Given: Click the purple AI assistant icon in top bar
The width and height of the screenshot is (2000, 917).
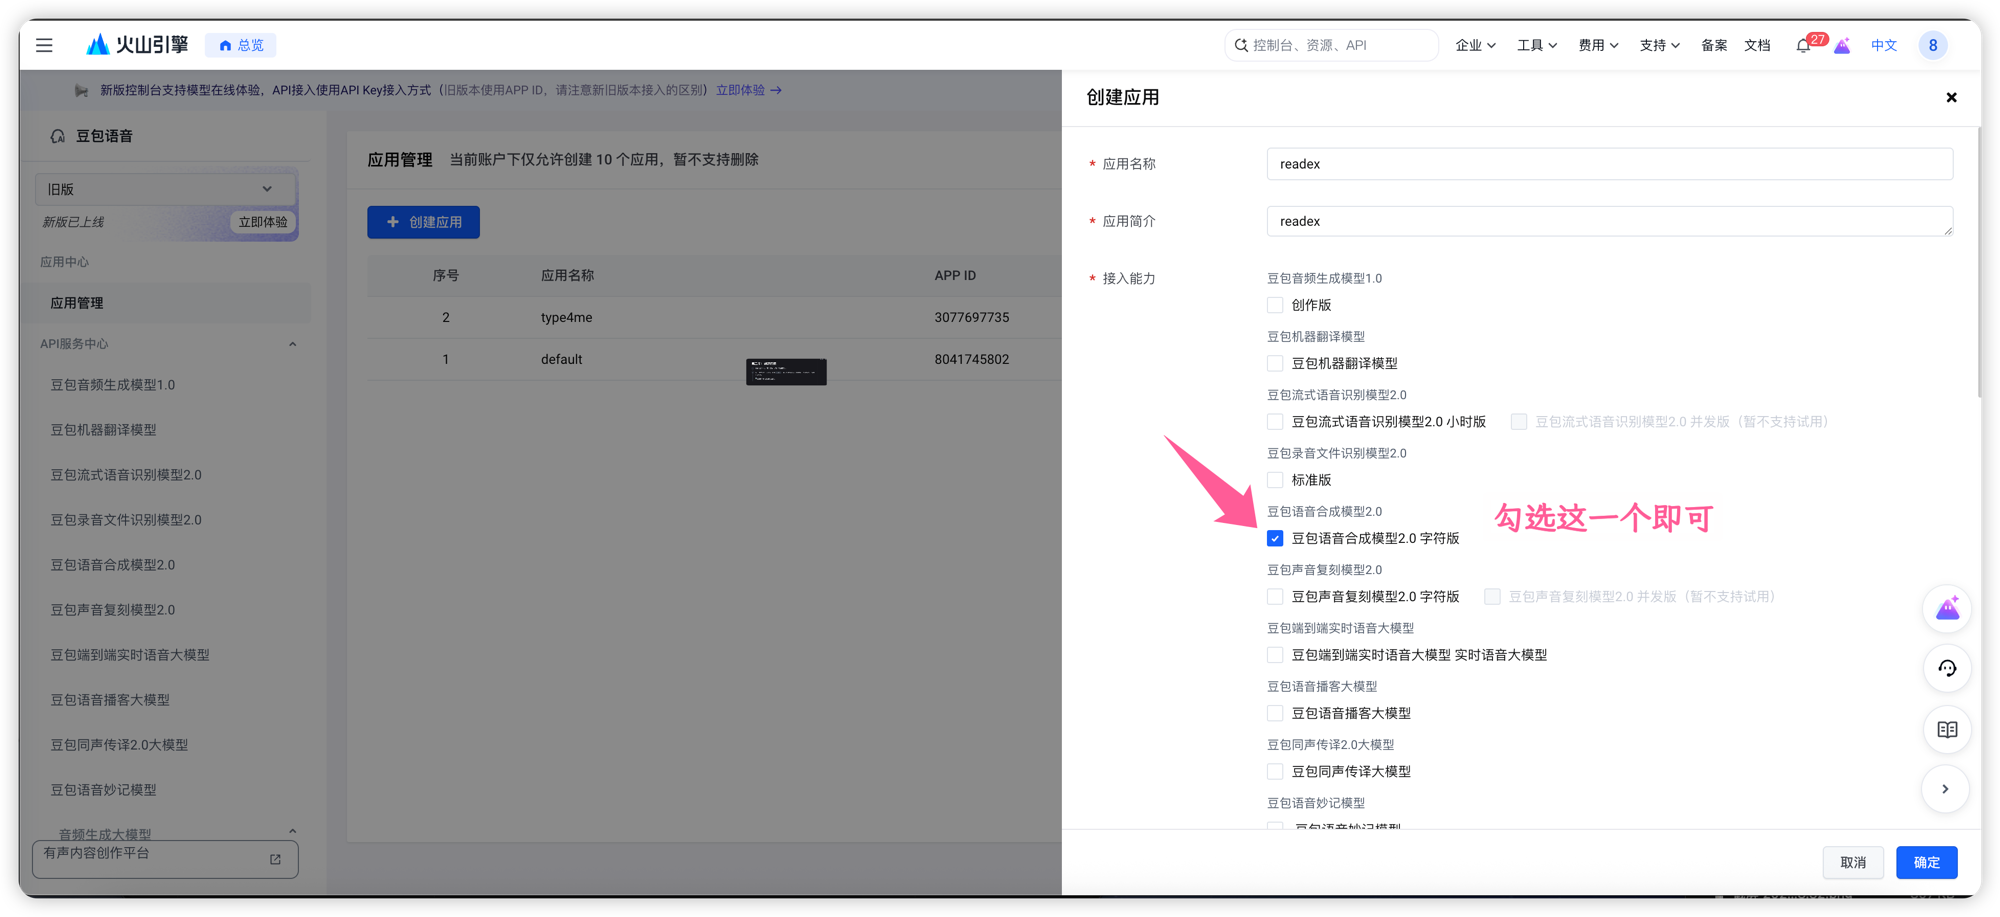Looking at the screenshot, I should click(1842, 46).
